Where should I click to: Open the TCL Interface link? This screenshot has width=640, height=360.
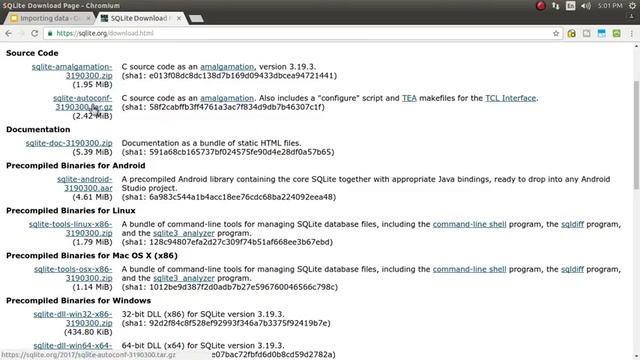(511, 98)
